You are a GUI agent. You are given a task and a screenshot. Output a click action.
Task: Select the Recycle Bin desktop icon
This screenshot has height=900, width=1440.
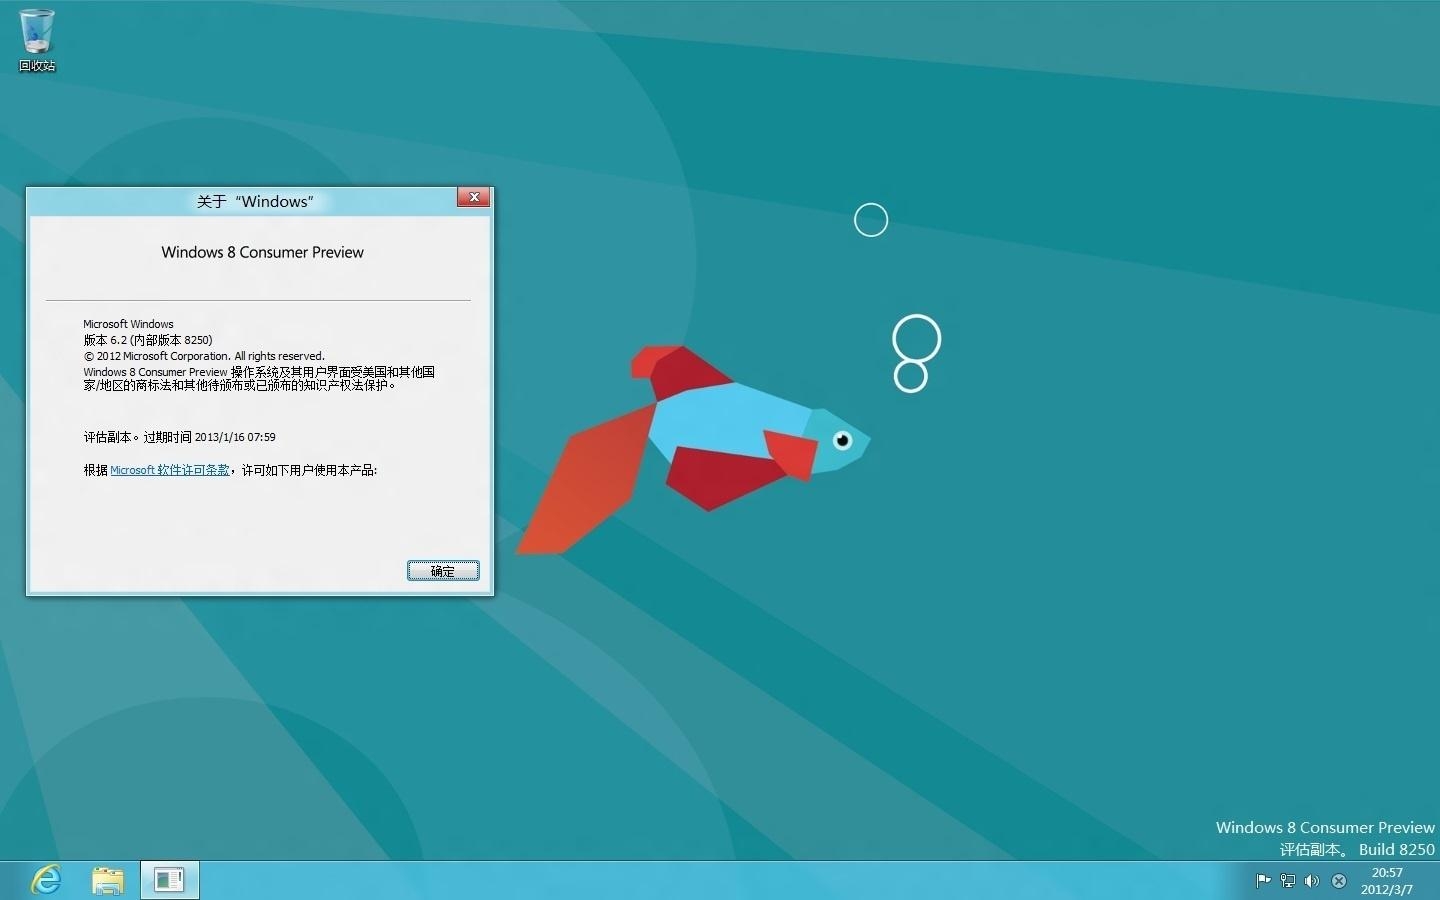point(37,40)
